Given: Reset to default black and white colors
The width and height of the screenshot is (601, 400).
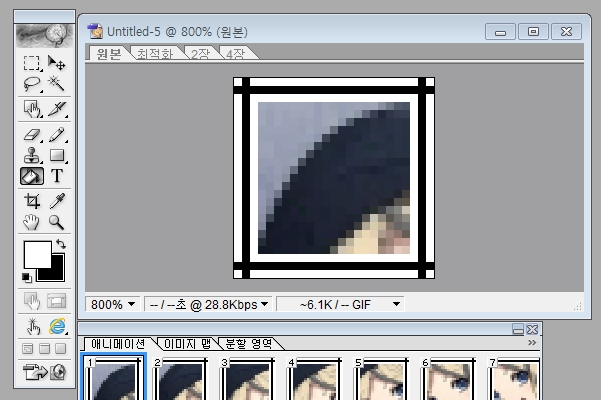Looking at the screenshot, I should tap(26, 277).
